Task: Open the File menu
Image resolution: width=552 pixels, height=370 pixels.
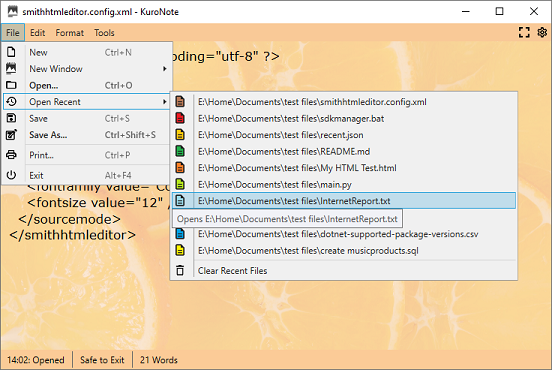Action: pos(13,33)
